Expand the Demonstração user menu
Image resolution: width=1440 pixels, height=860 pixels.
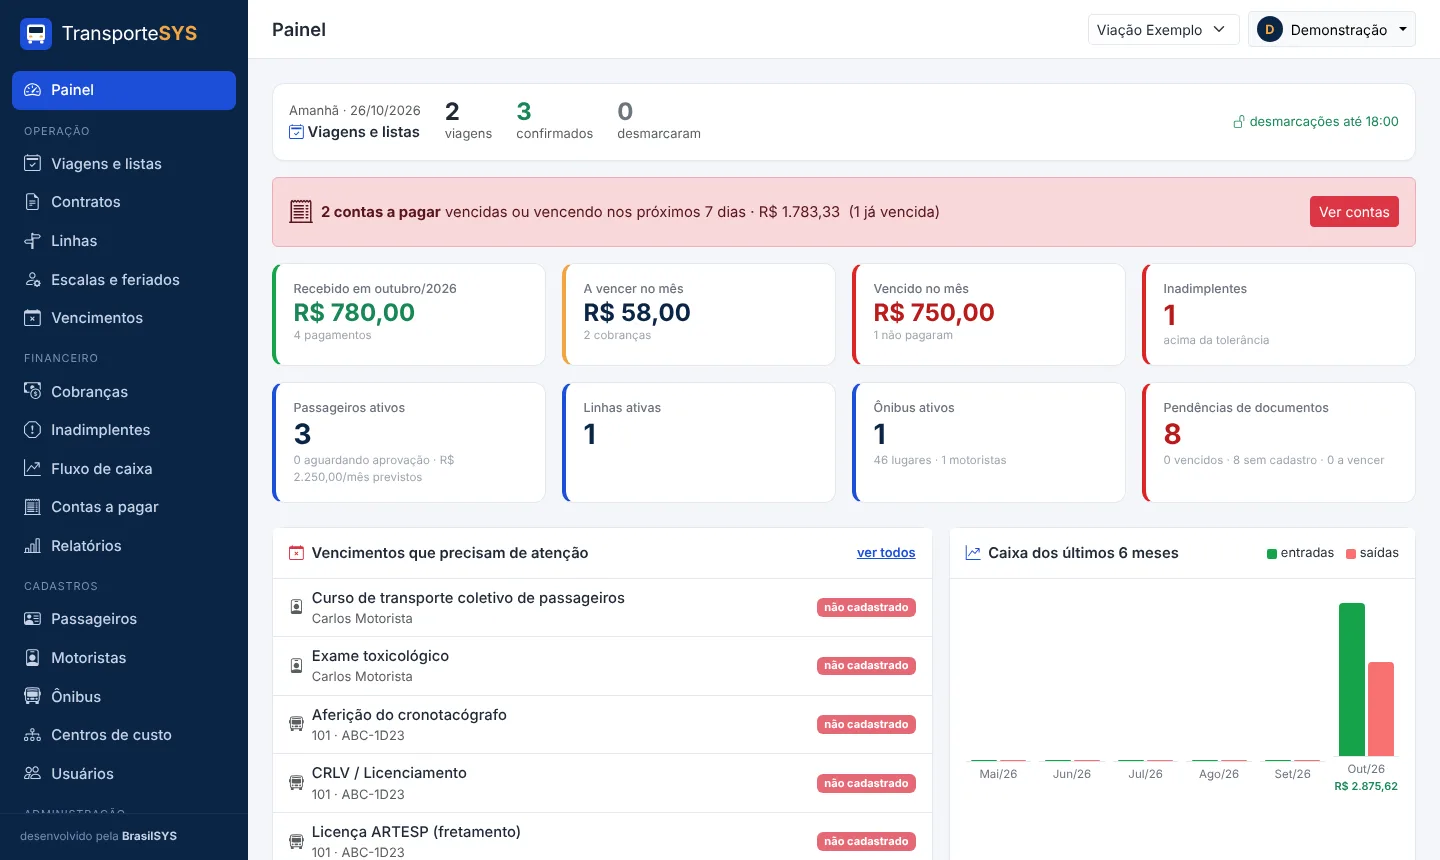1332,30
